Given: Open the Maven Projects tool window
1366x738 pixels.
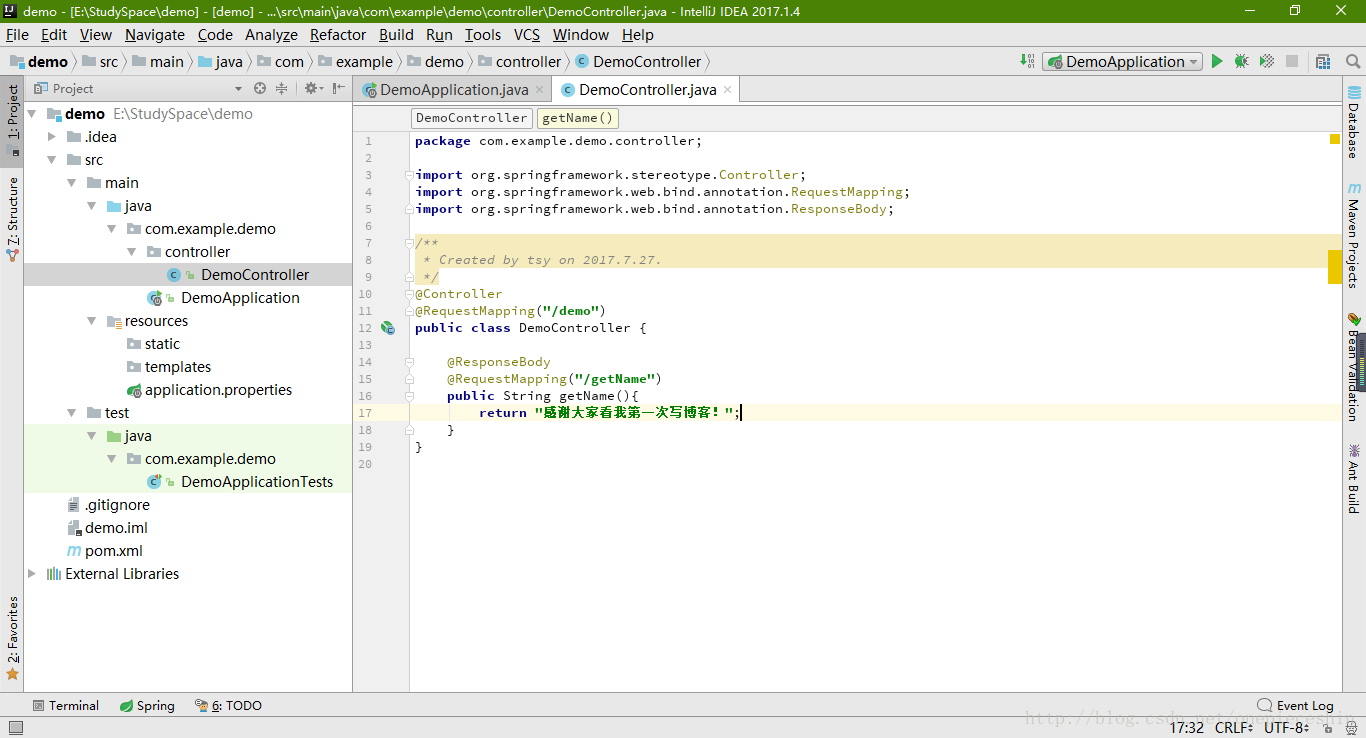Looking at the screenshot, I should [x=1353, y=235].
